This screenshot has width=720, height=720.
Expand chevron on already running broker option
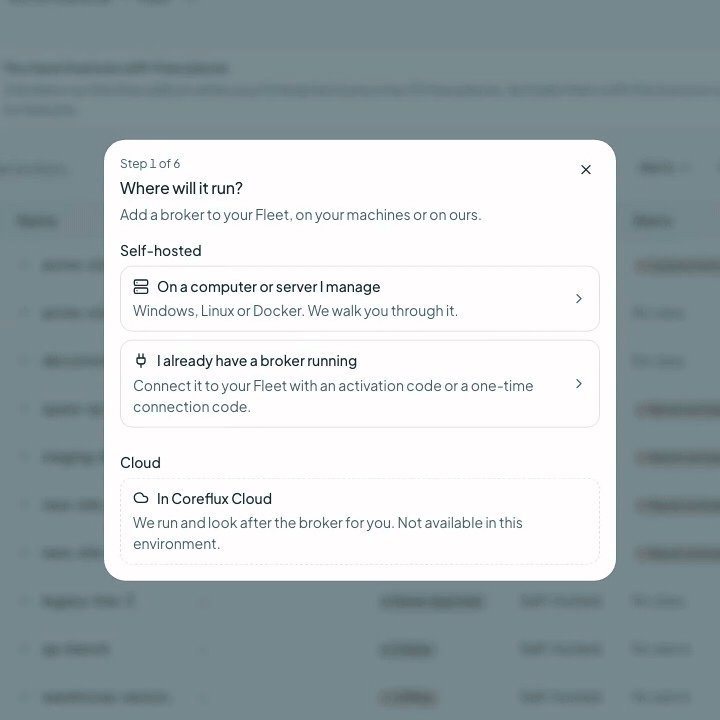(x=579, y=383)
